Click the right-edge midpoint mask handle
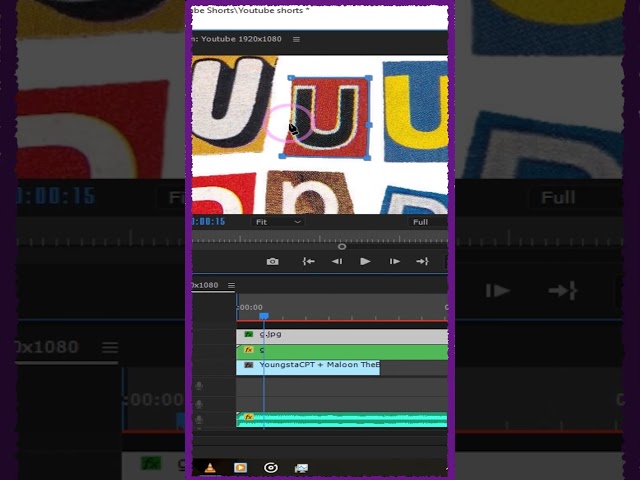 click(369, 125)
